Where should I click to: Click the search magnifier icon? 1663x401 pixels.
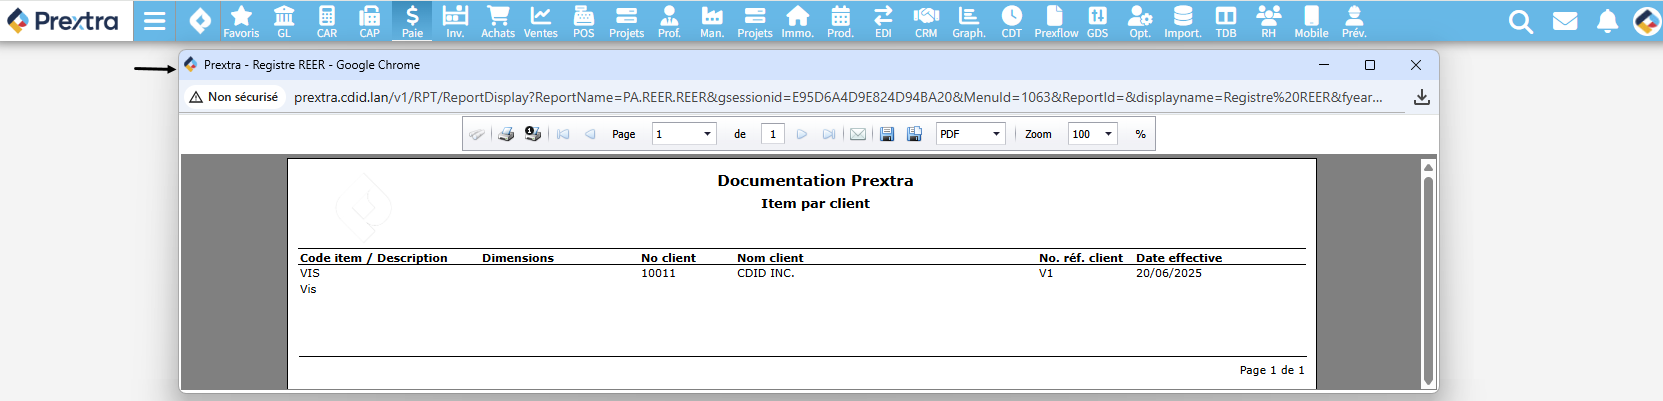point(1520,21)
